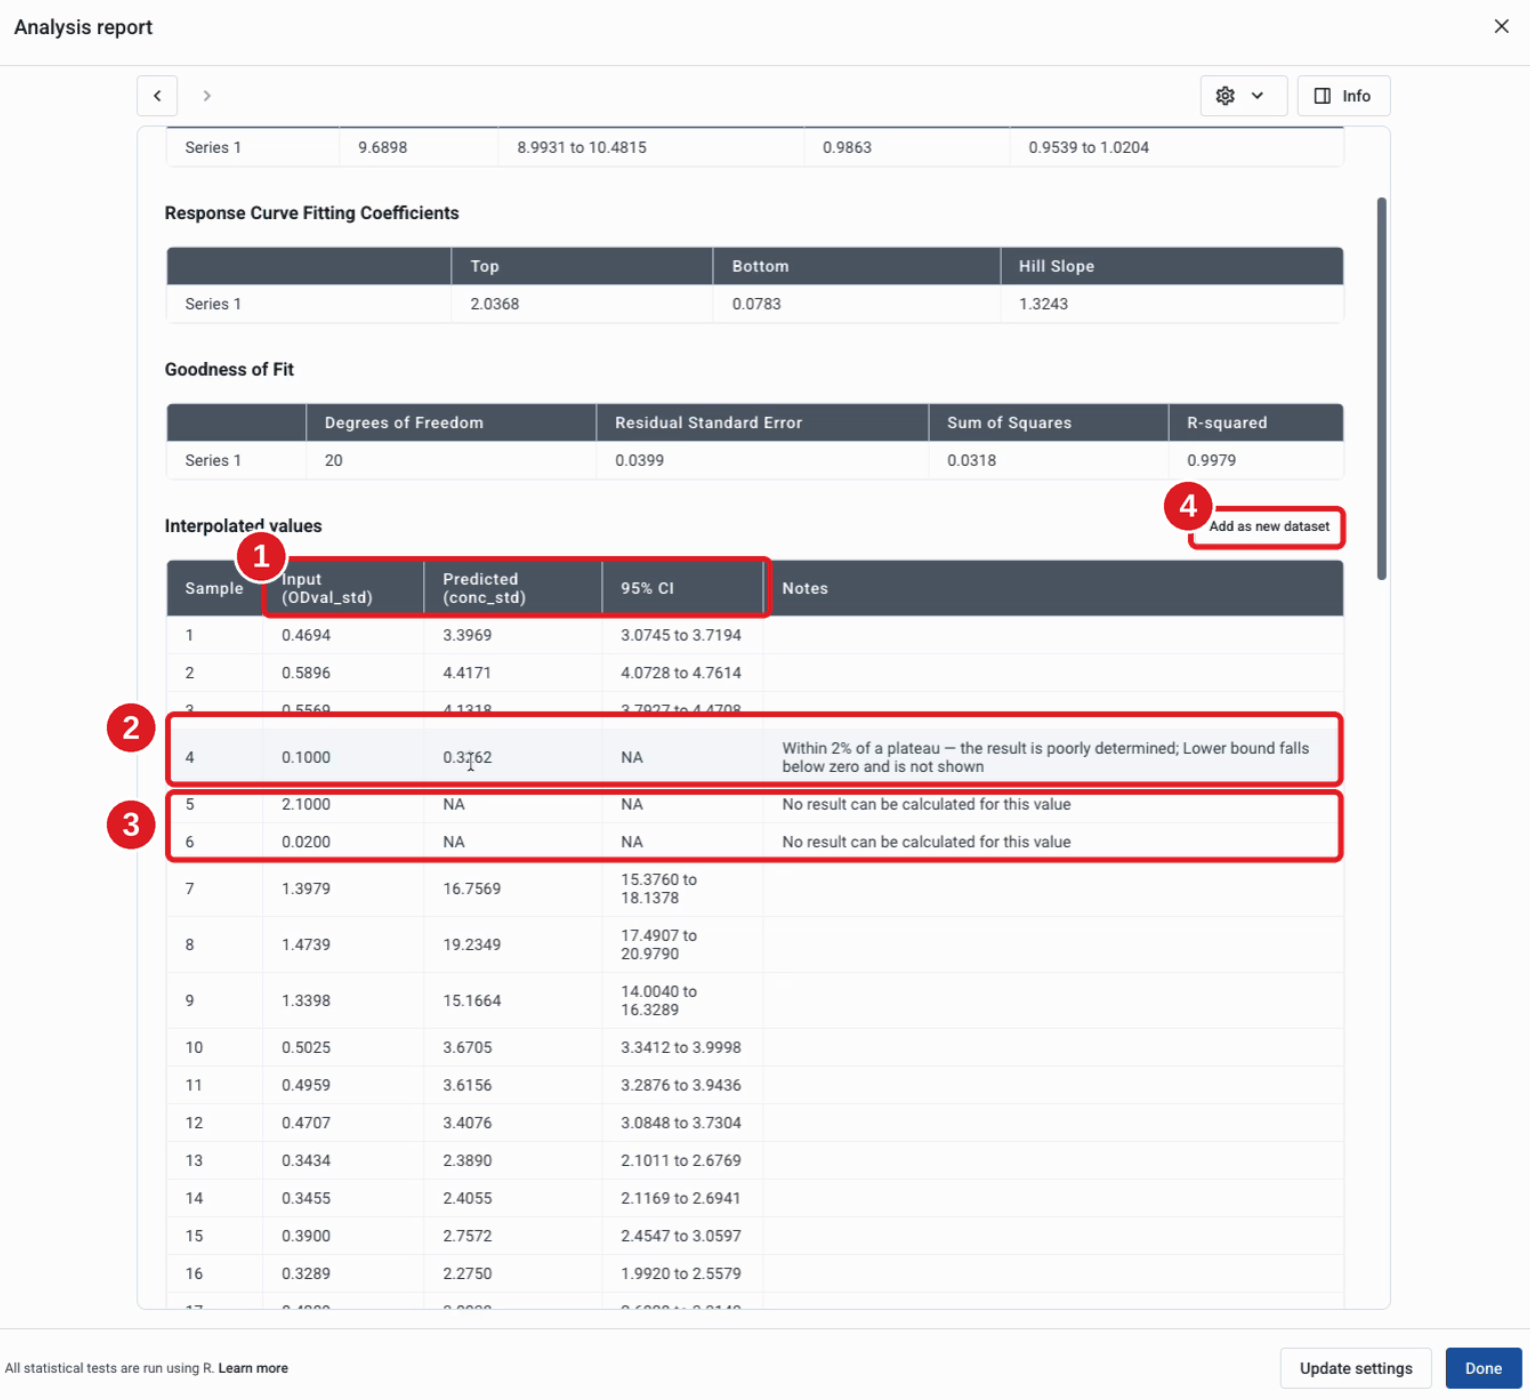Screen dimensions: 1530x1400
Task: Select sample 4 row with plateau note
Action: 754,757
